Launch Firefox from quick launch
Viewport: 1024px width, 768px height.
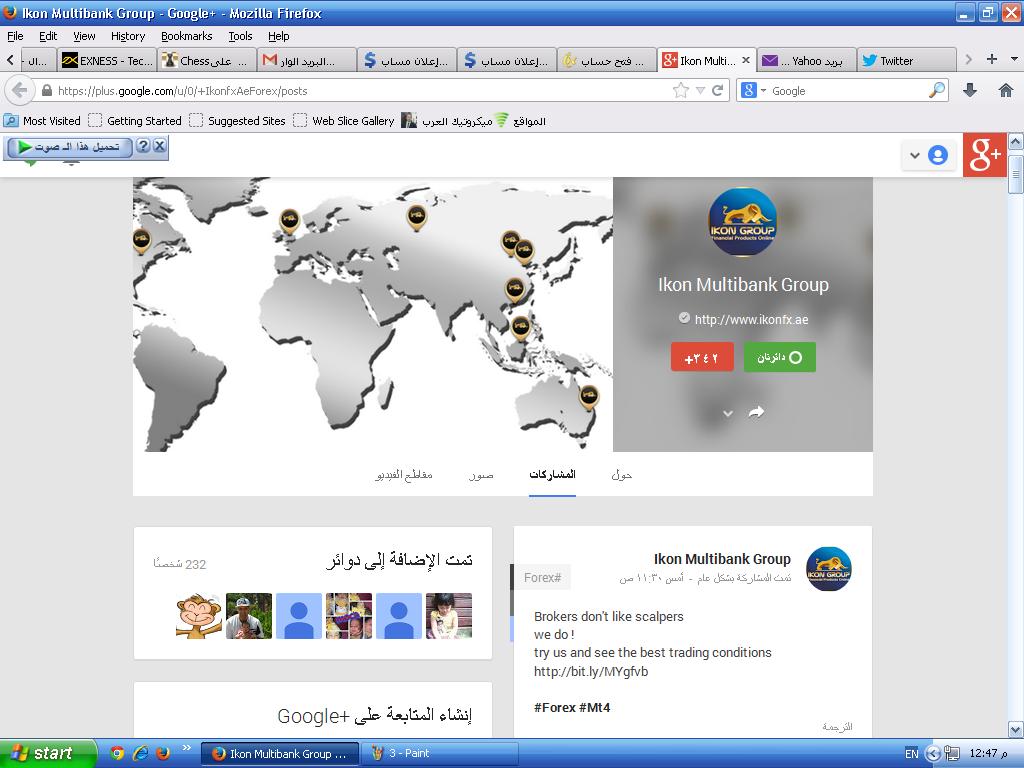(163, 753)
